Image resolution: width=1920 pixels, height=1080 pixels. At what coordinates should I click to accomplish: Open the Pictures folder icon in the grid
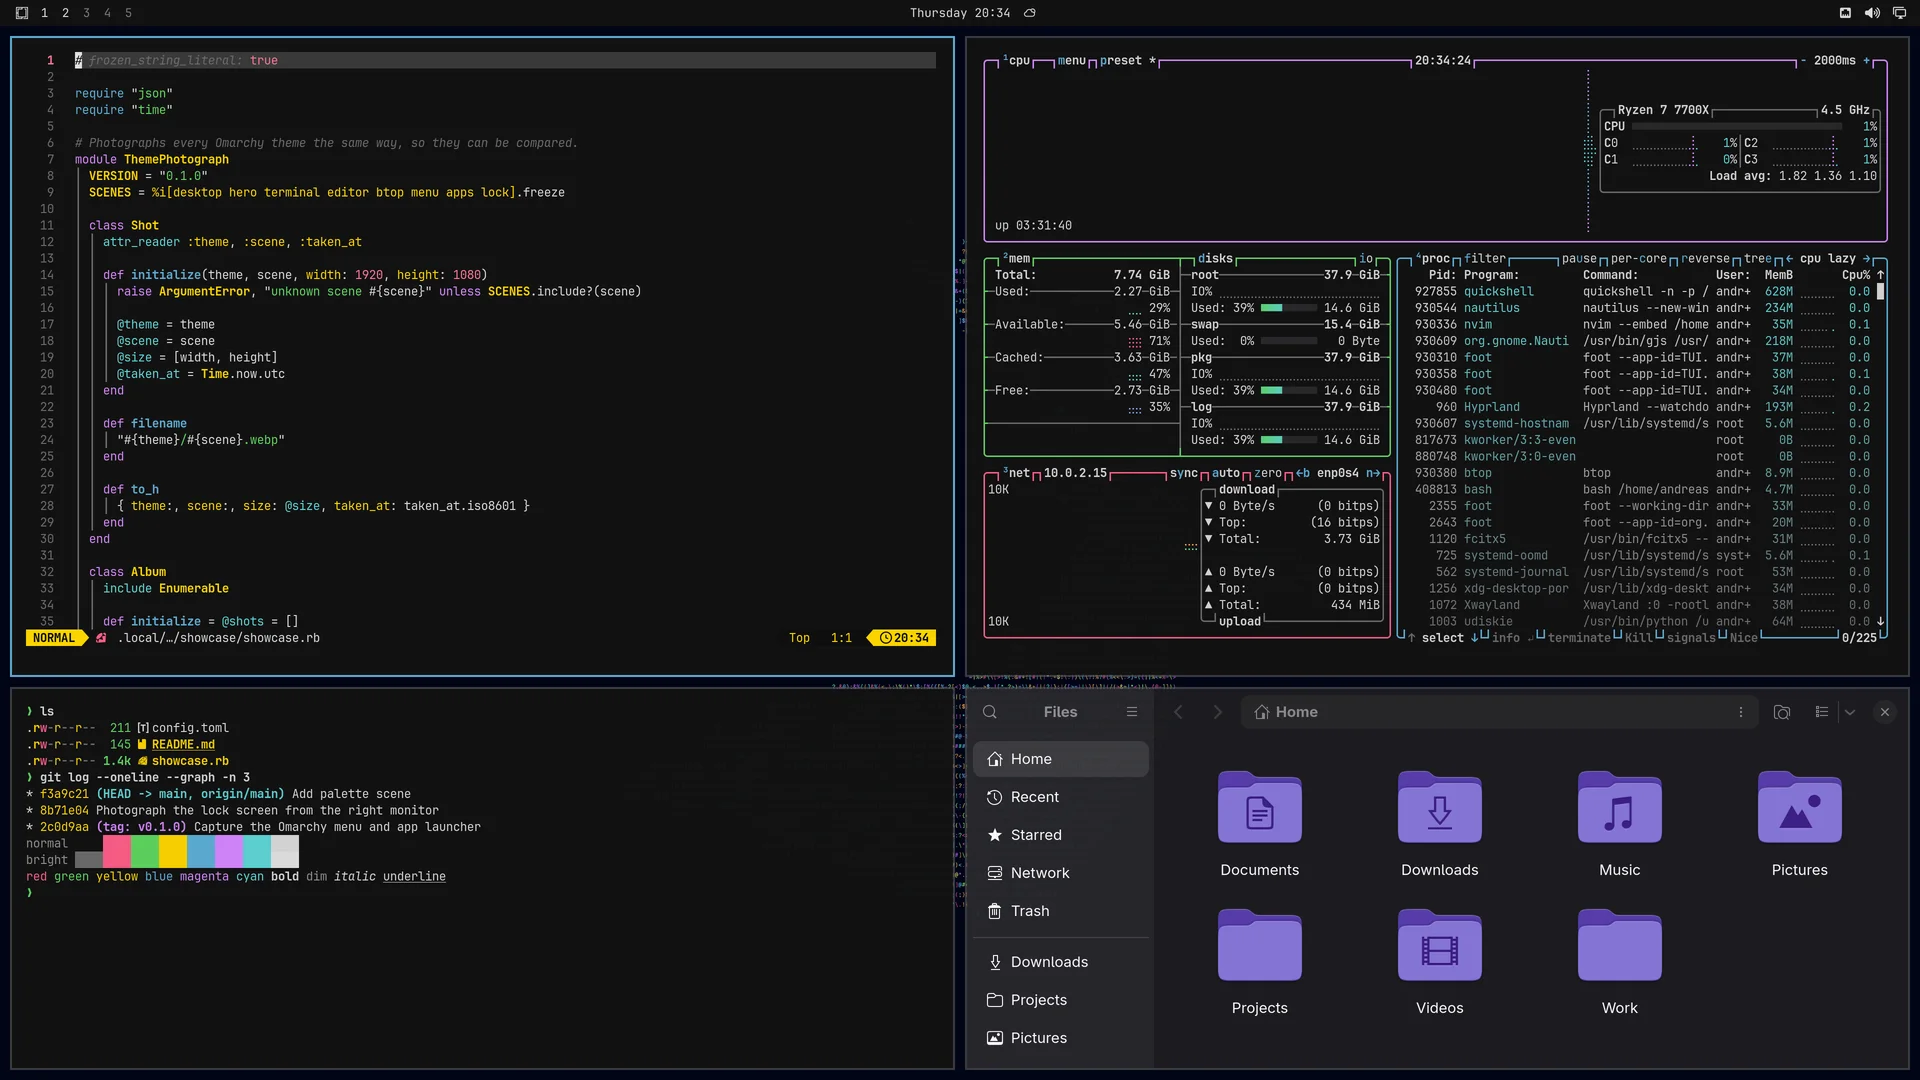pos(1800,808)
